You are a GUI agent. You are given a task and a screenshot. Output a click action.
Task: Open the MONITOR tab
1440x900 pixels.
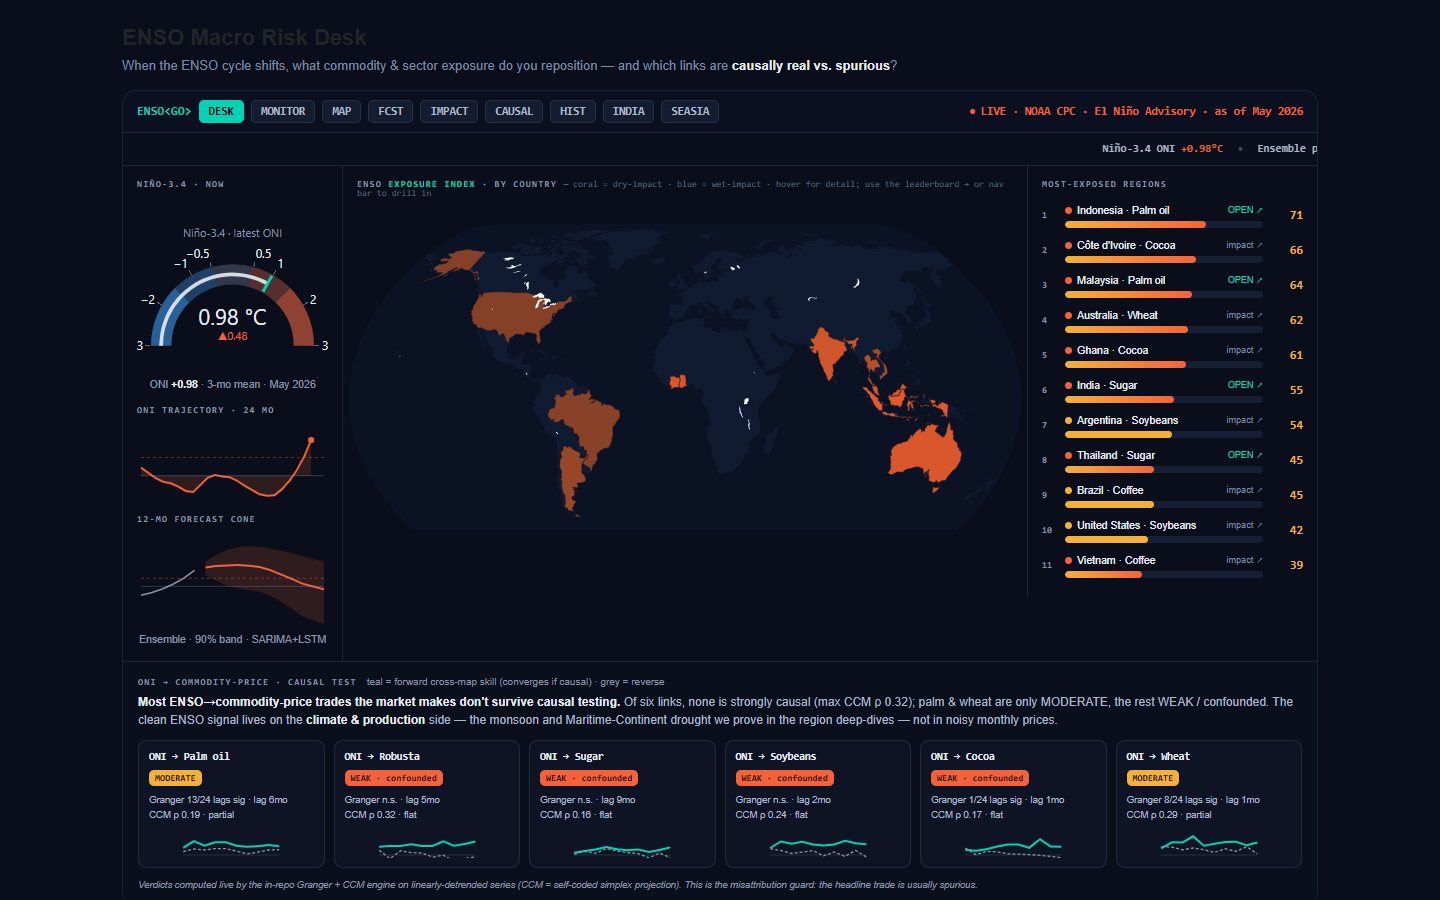tap(283, 111)
